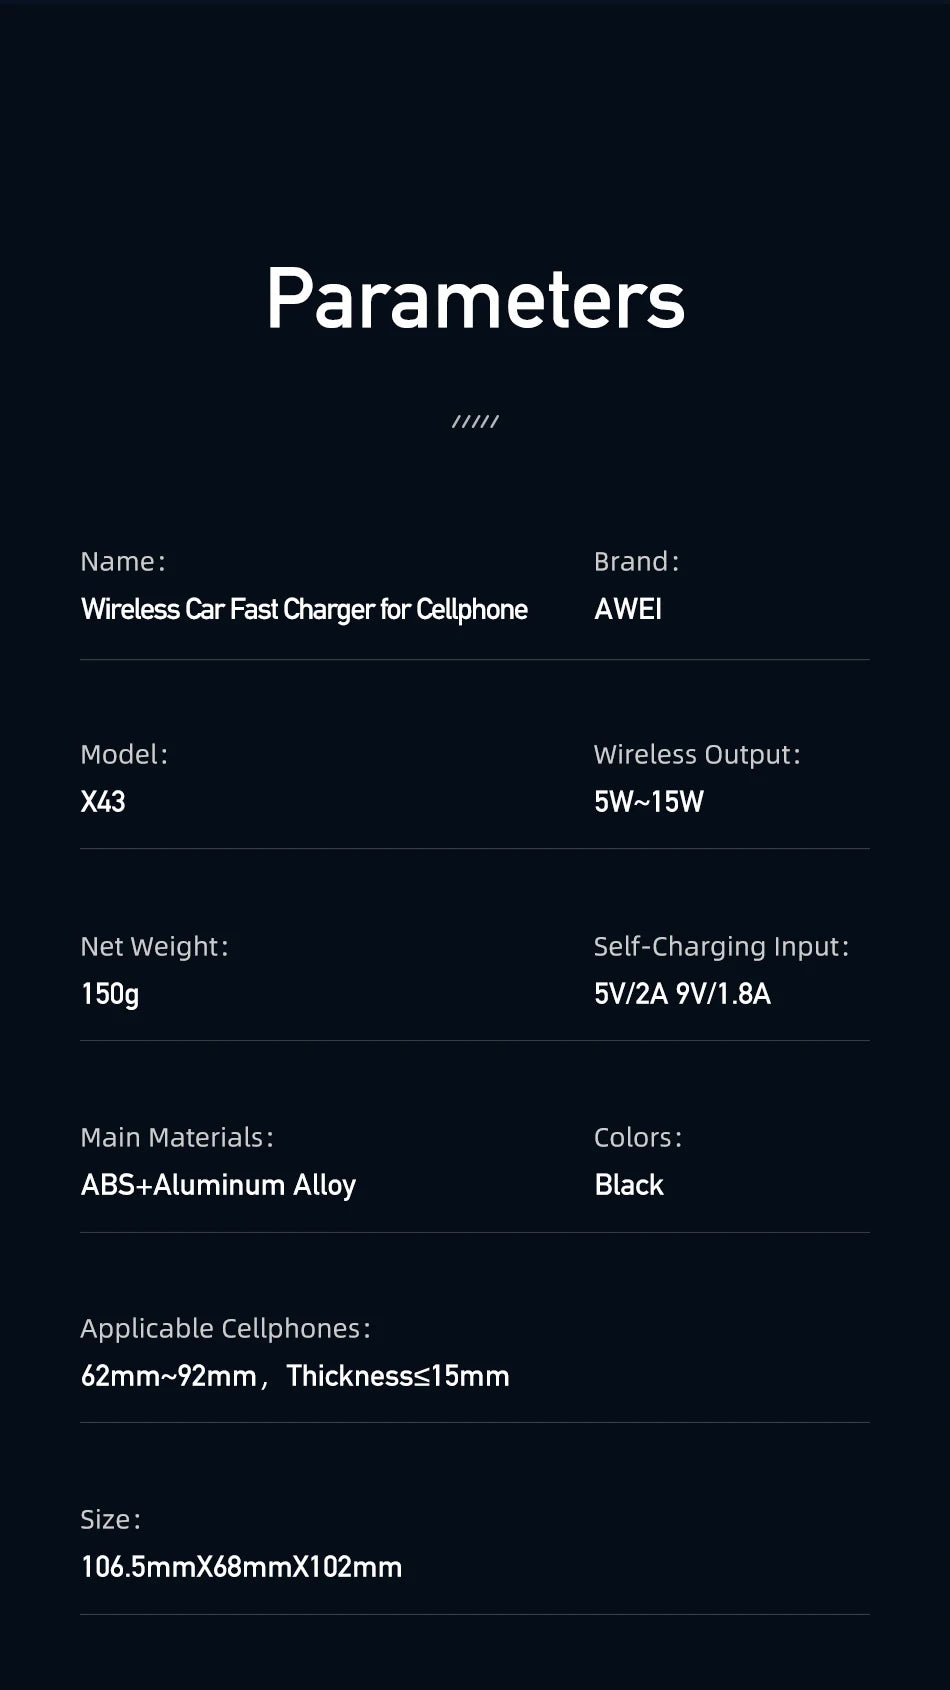Select the Self-Charging Input label

[721, 947]
